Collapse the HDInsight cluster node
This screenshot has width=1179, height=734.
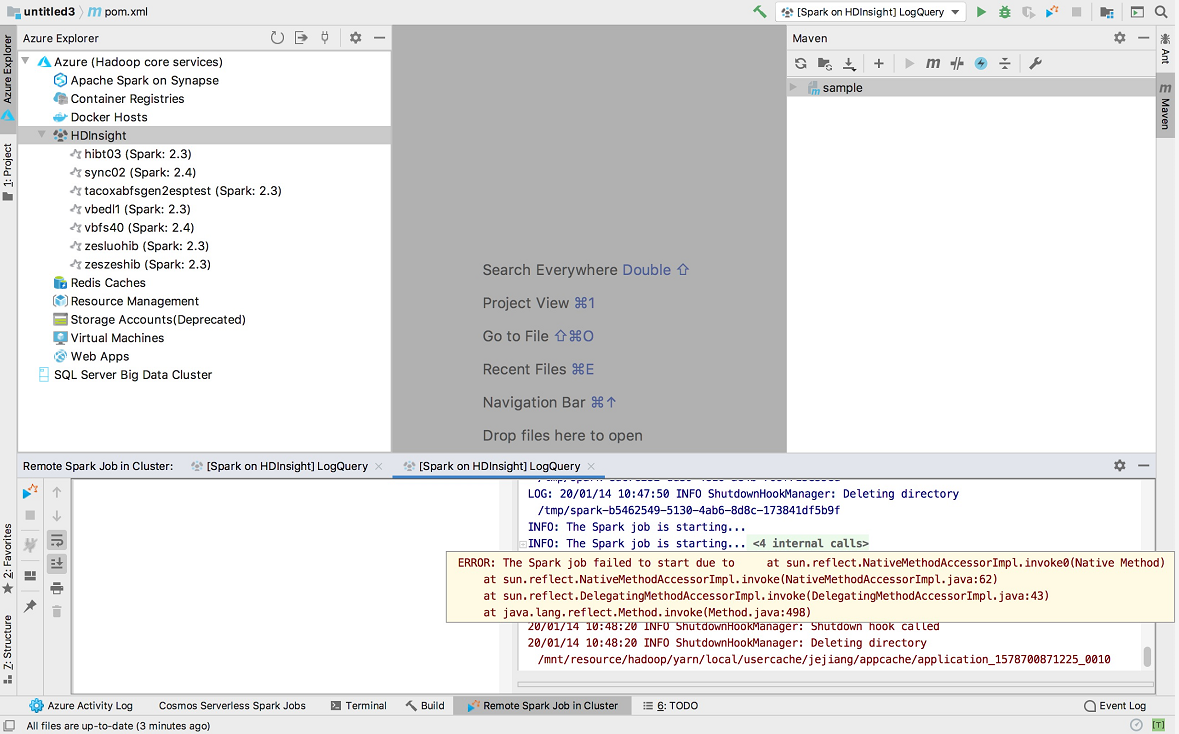[x=41, y=135]
